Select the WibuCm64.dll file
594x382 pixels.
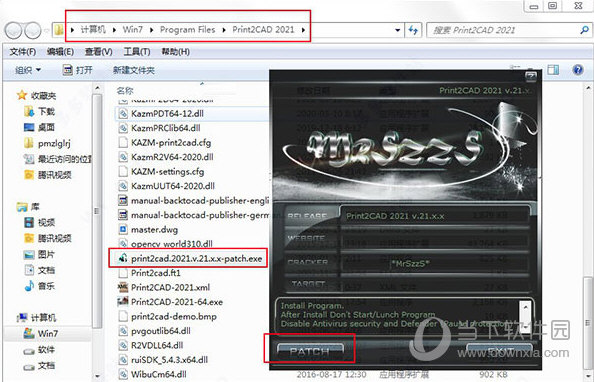[x=159, y=374]
